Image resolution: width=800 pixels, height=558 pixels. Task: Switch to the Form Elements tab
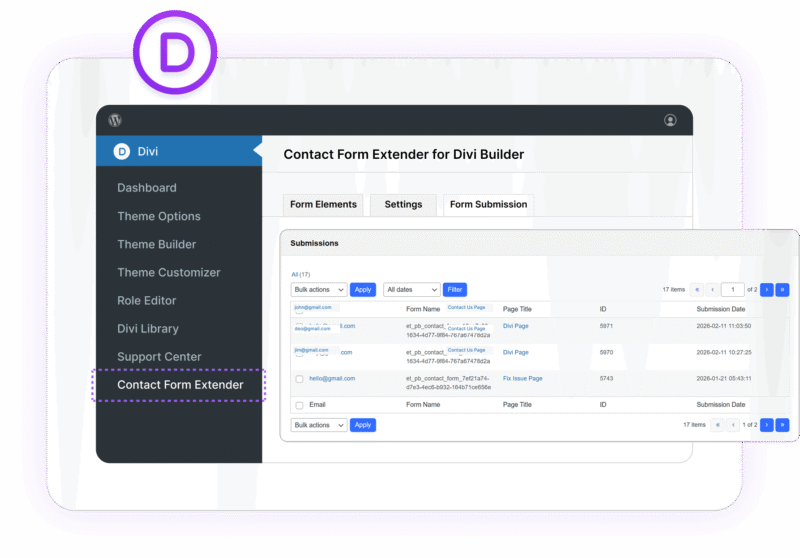323,204
